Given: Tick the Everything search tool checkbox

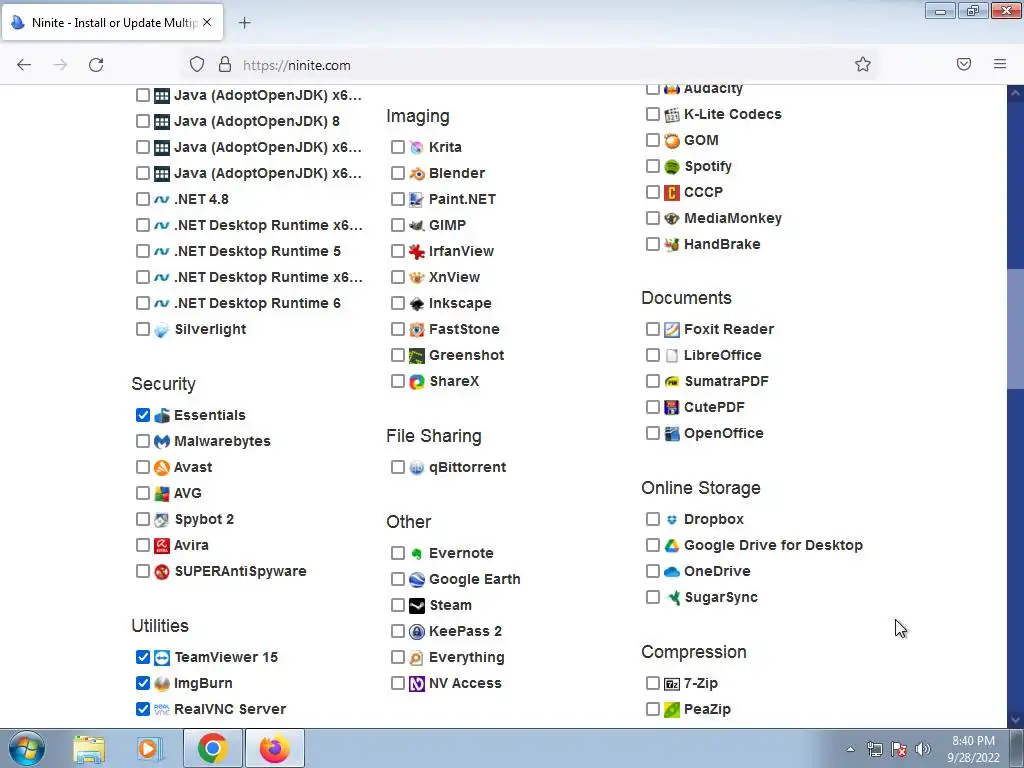Looking at the screenshot, I should pyautogui.click(x=398, y=657).
